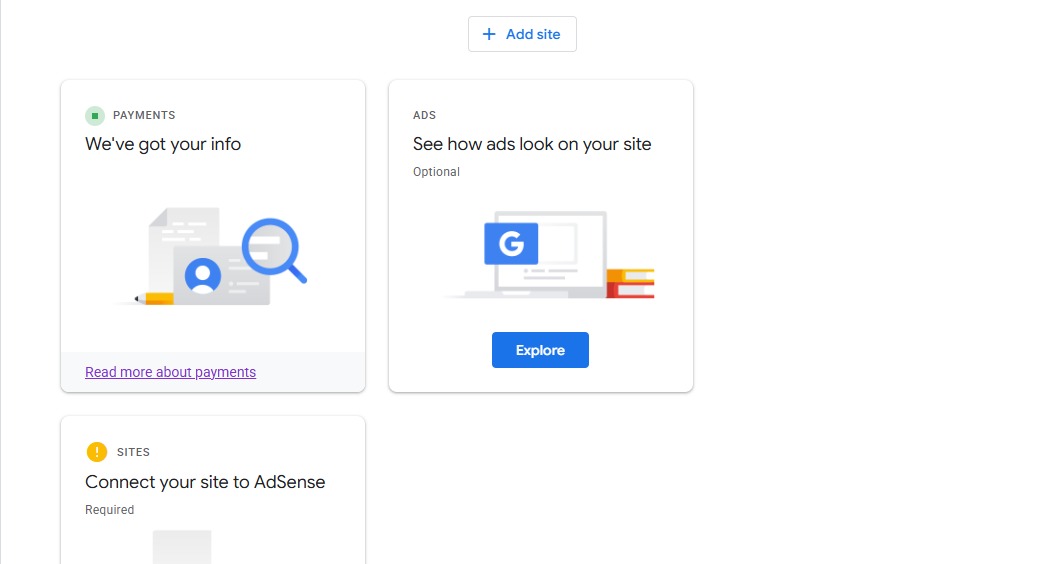Click the grey placeholder image in Sites card
1042x564 pixels.
tap(182, 547)
